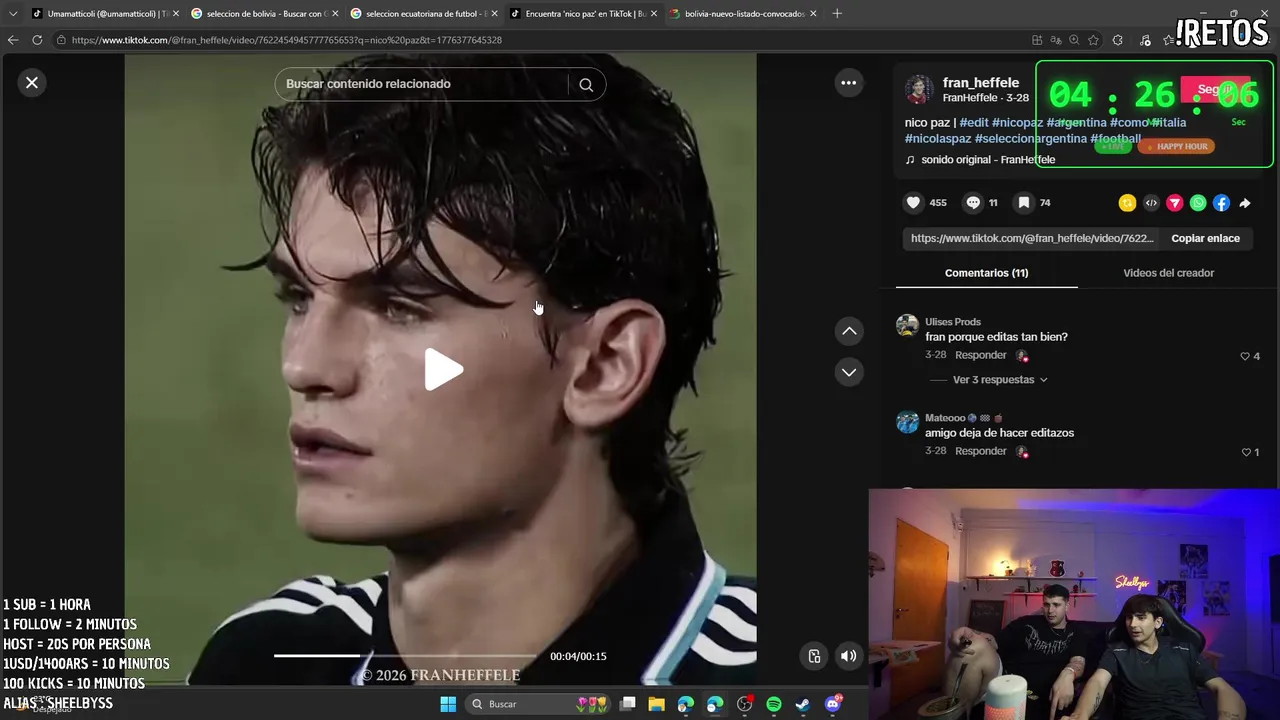This screenshot has width=1280, height=720.
Task: Play the paused Nico Paz video
Action: 442,370
